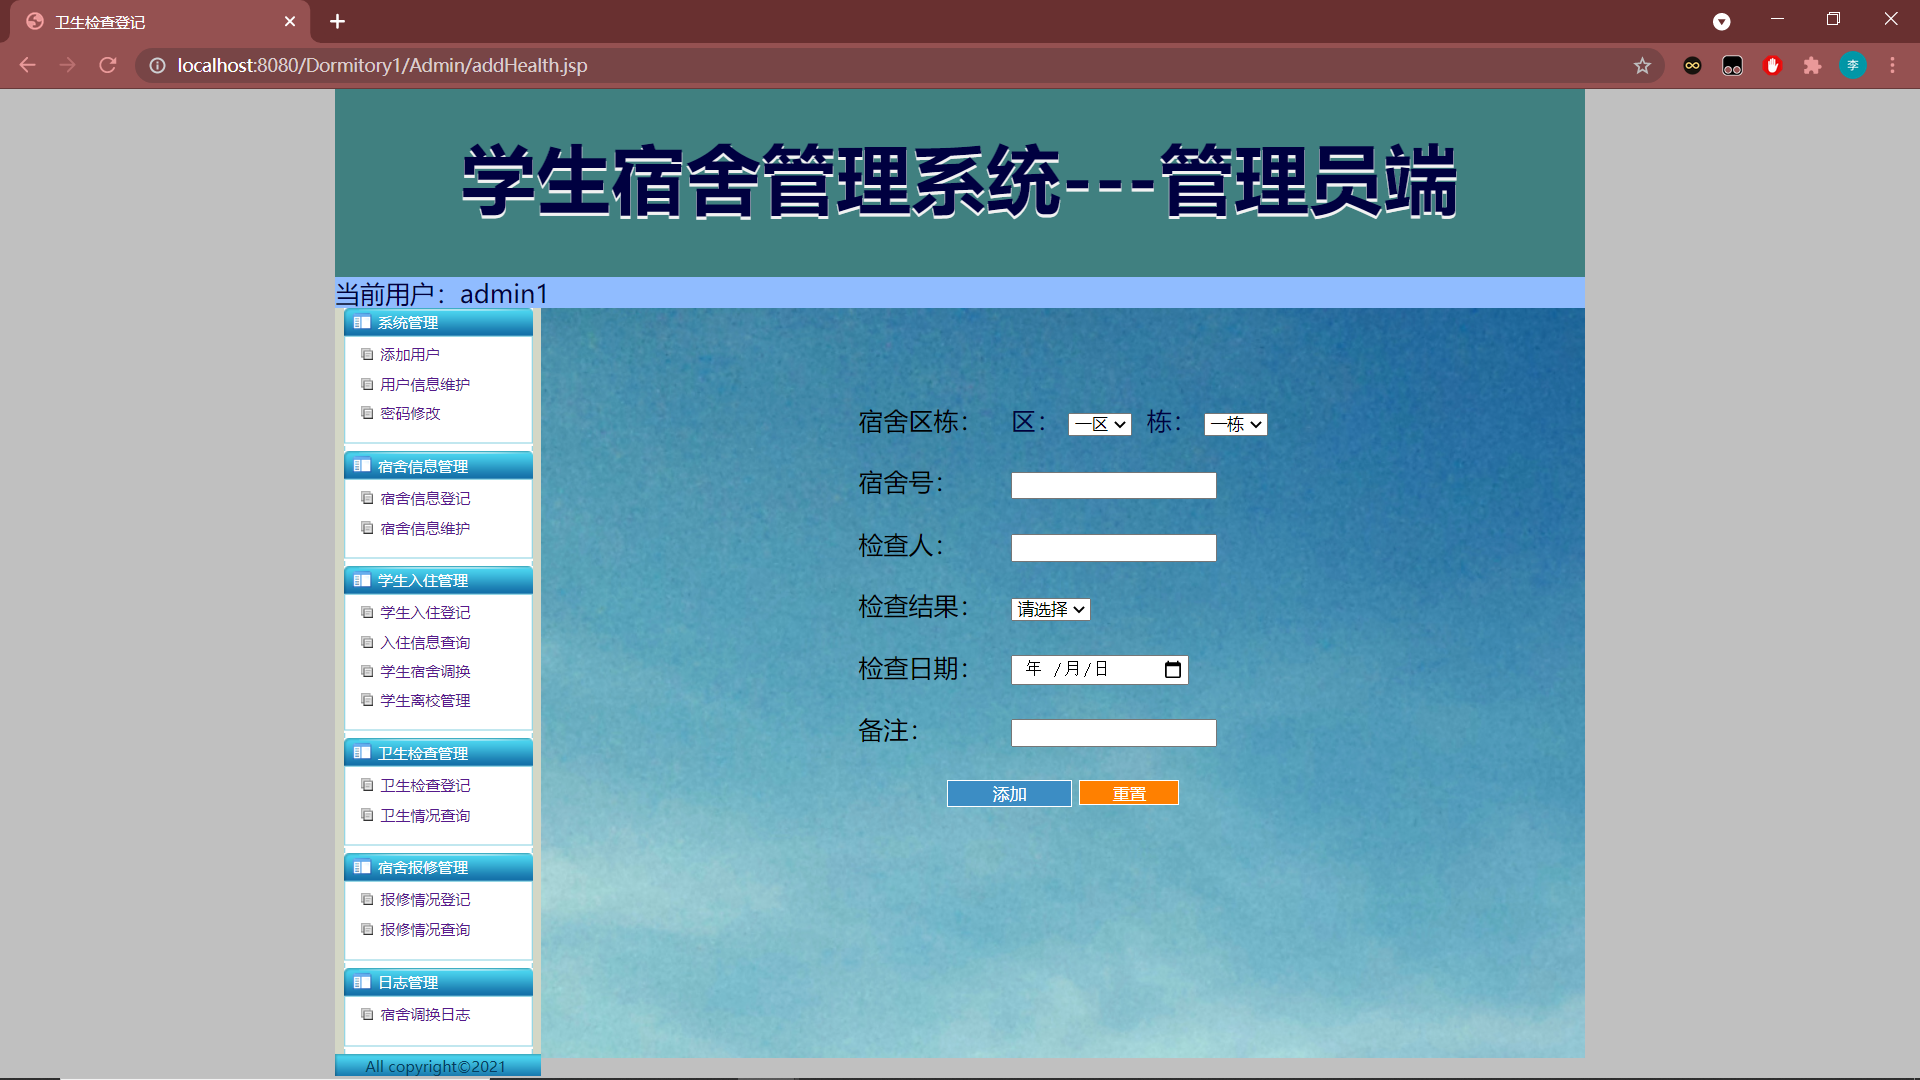Bookmark the page with the star icon
The image size is (1920, 1080).
pos(1642,65)
